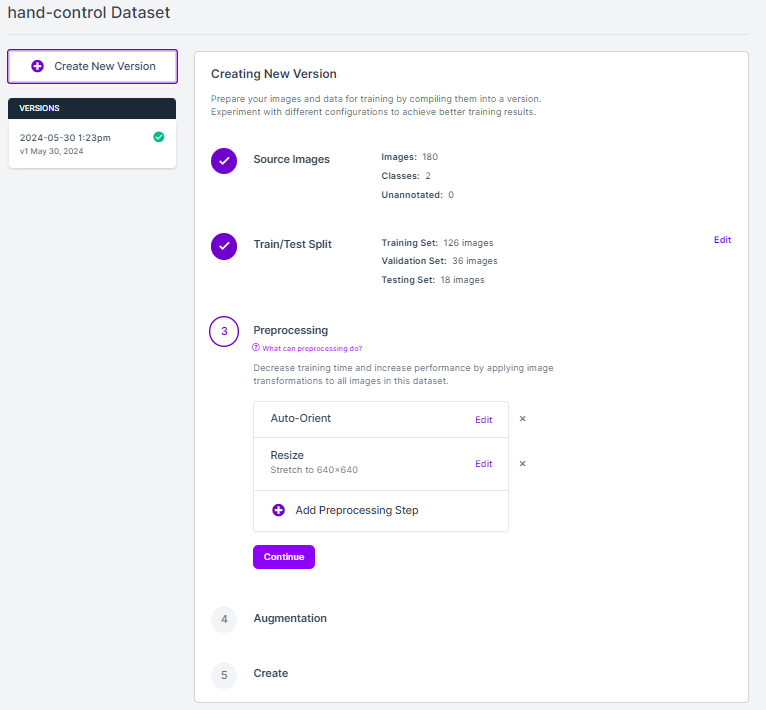
Task: Click 'Unannotated: 0' text
Action: pos(418,195)
